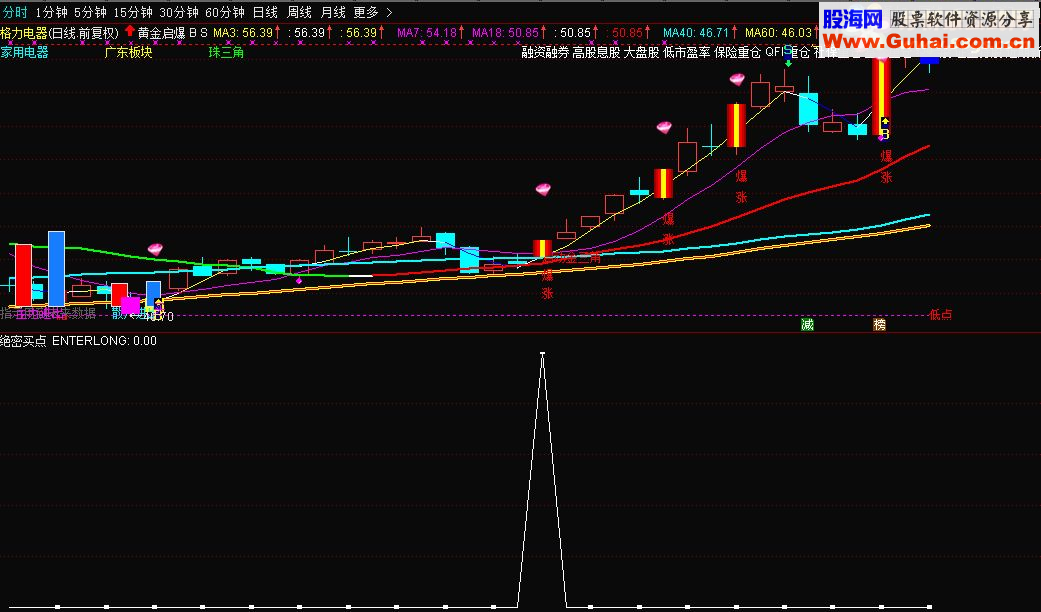Open the 低市盈率 concept tag
1041x612 pixels.
click(686, 52)
